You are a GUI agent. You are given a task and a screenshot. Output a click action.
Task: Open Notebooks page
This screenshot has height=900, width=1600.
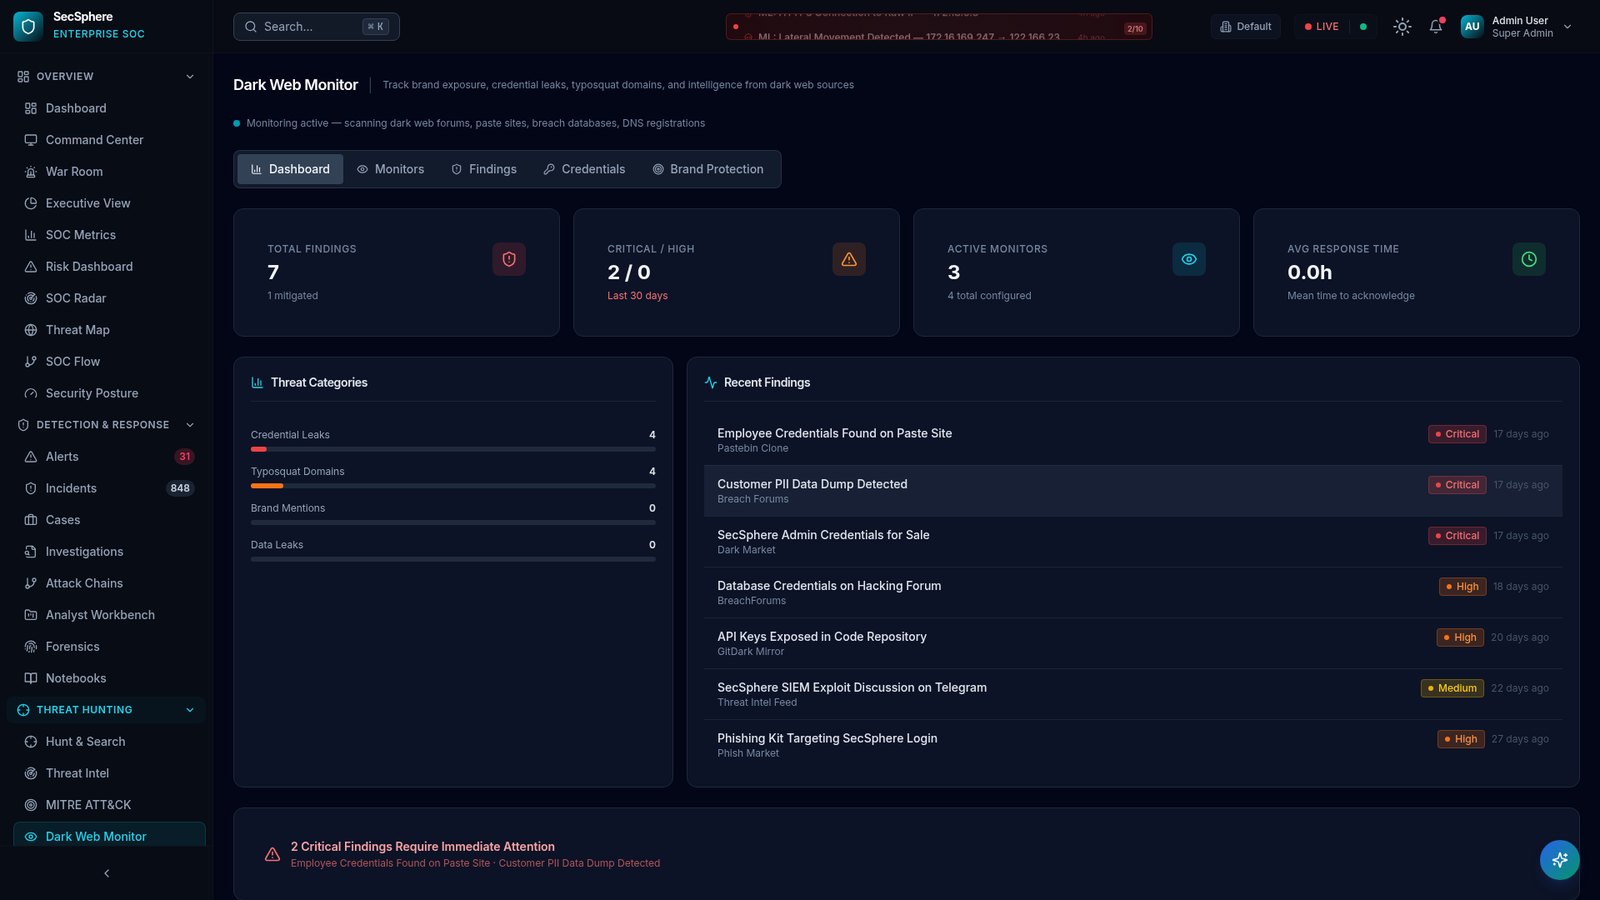109,678
